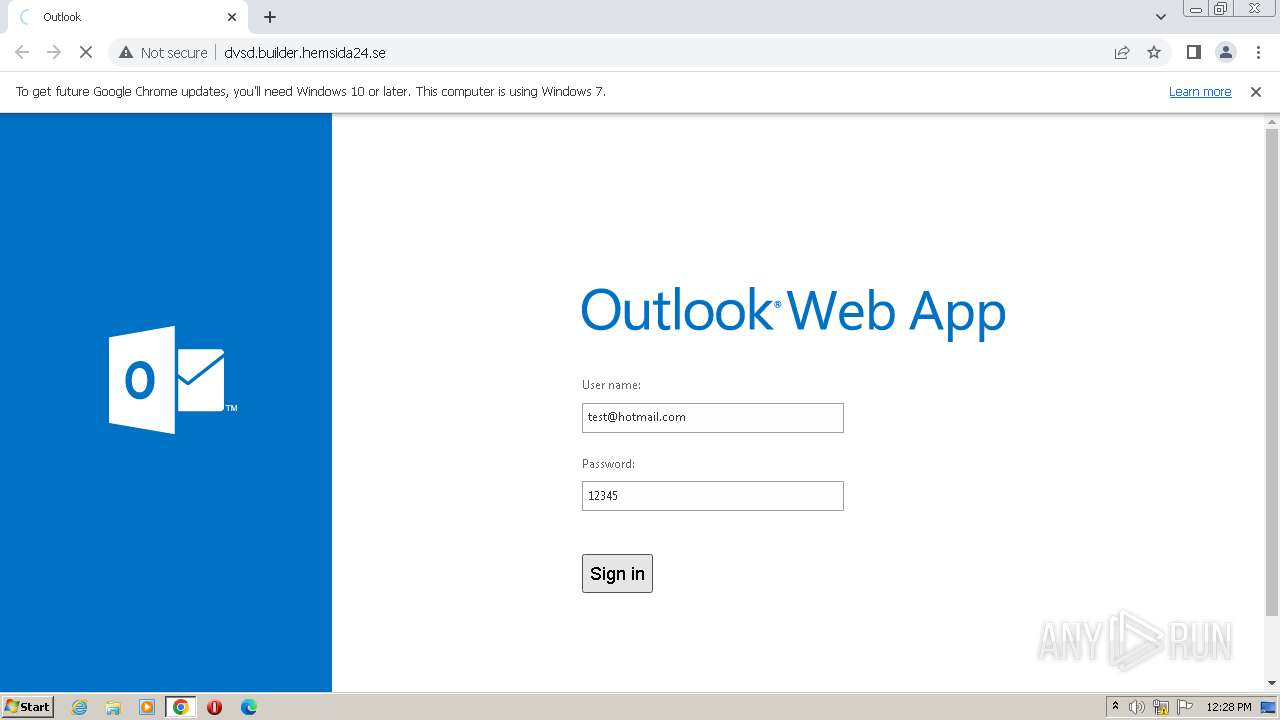Click the browser back arrow
Screen dimensions: 1280x720
[22, 52]
